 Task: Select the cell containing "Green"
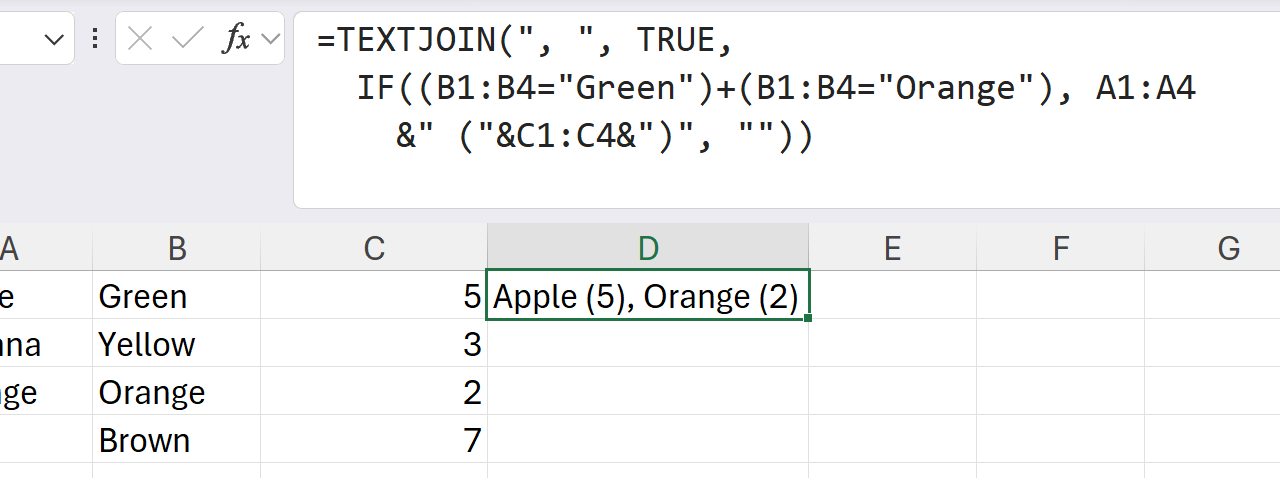177,296
